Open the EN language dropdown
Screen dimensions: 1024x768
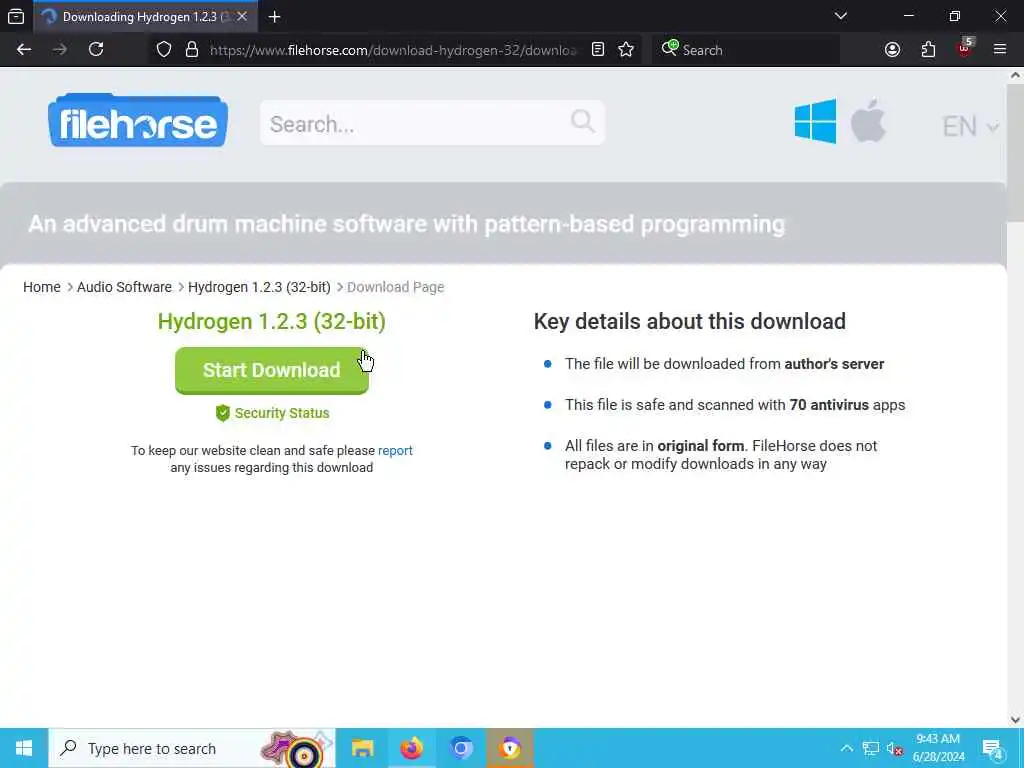[970, 127]
